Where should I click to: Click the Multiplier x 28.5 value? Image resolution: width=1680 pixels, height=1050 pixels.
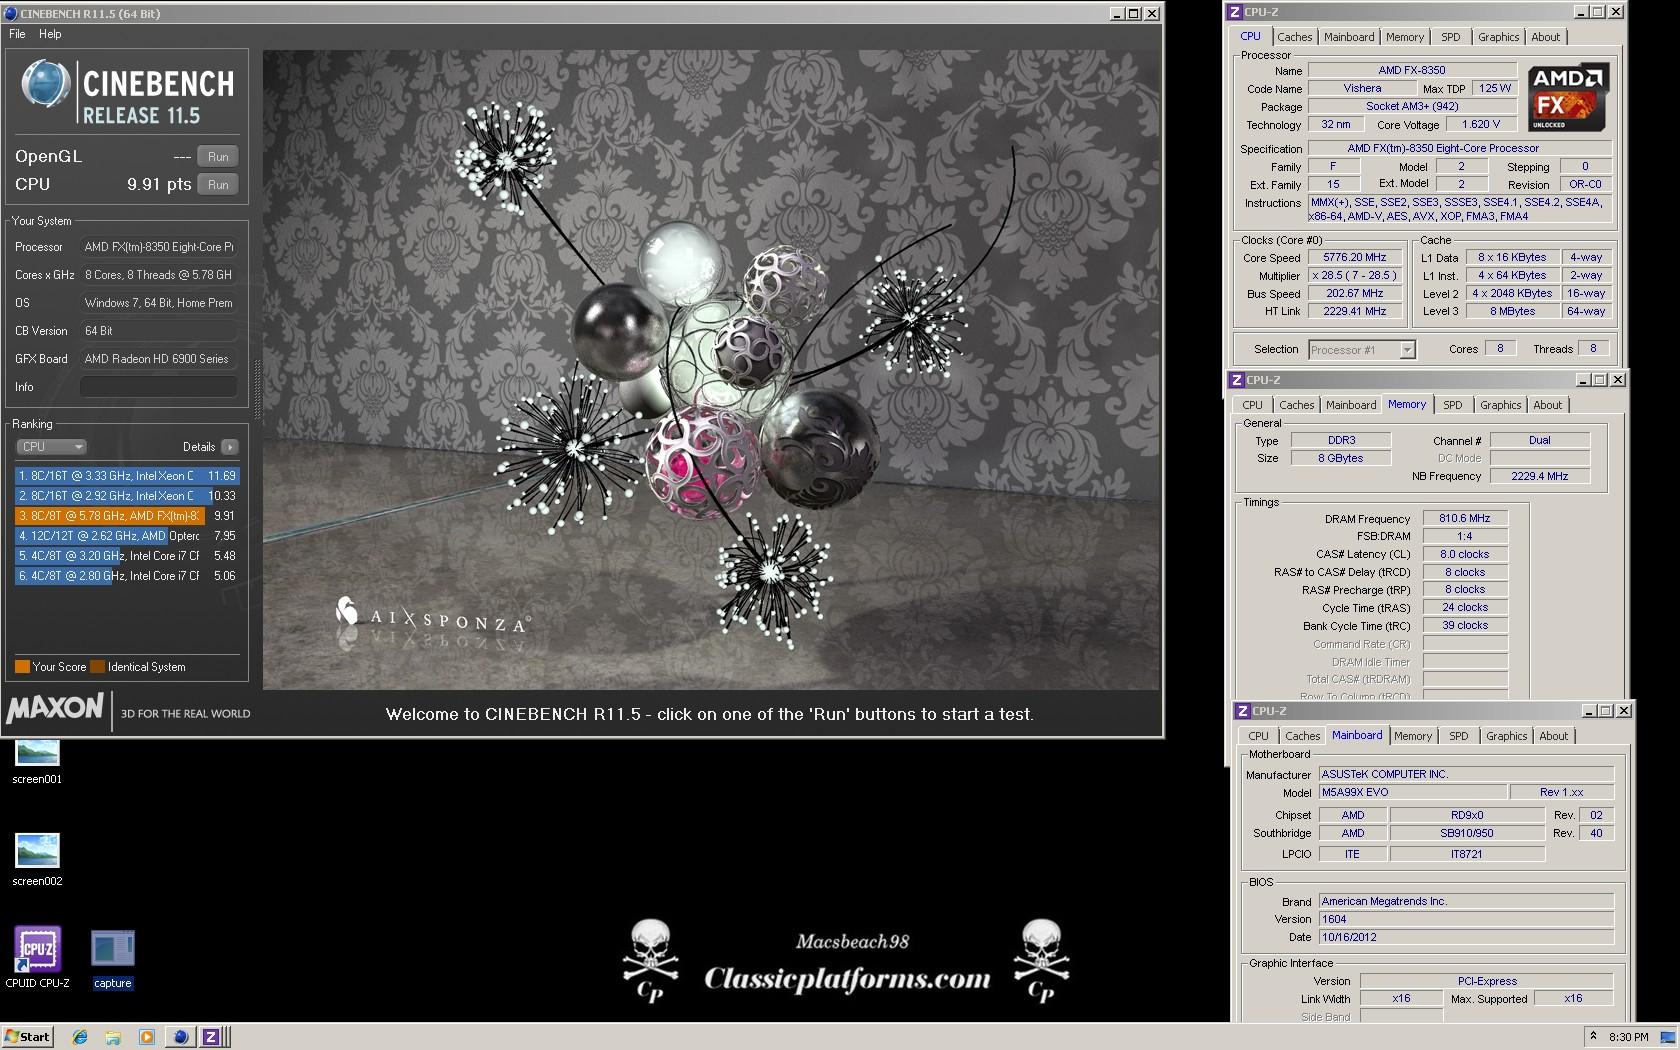1354,276
